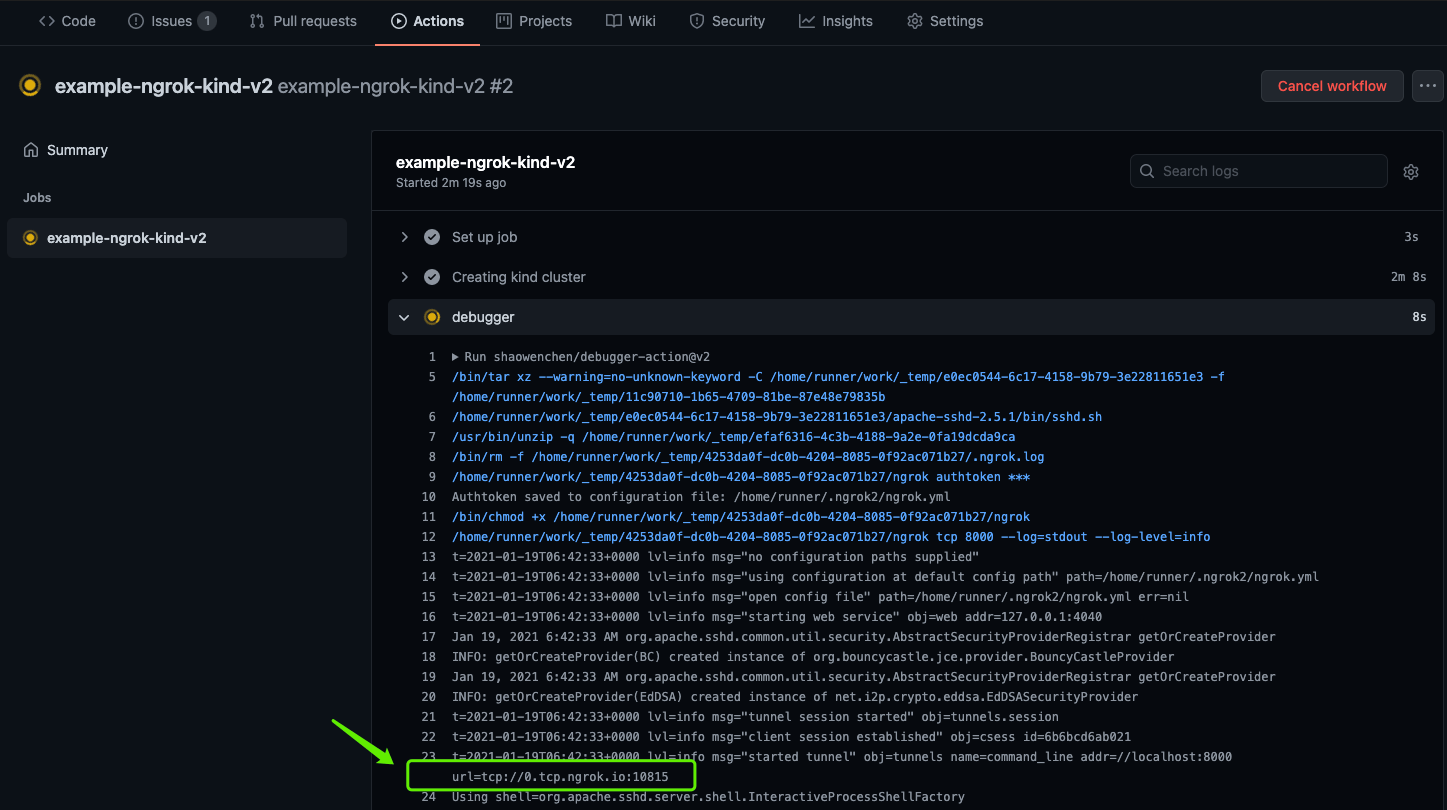Click log line number 24
Image resolution: width=1447 pixels, height=810 pixels.
click(429, 797)
